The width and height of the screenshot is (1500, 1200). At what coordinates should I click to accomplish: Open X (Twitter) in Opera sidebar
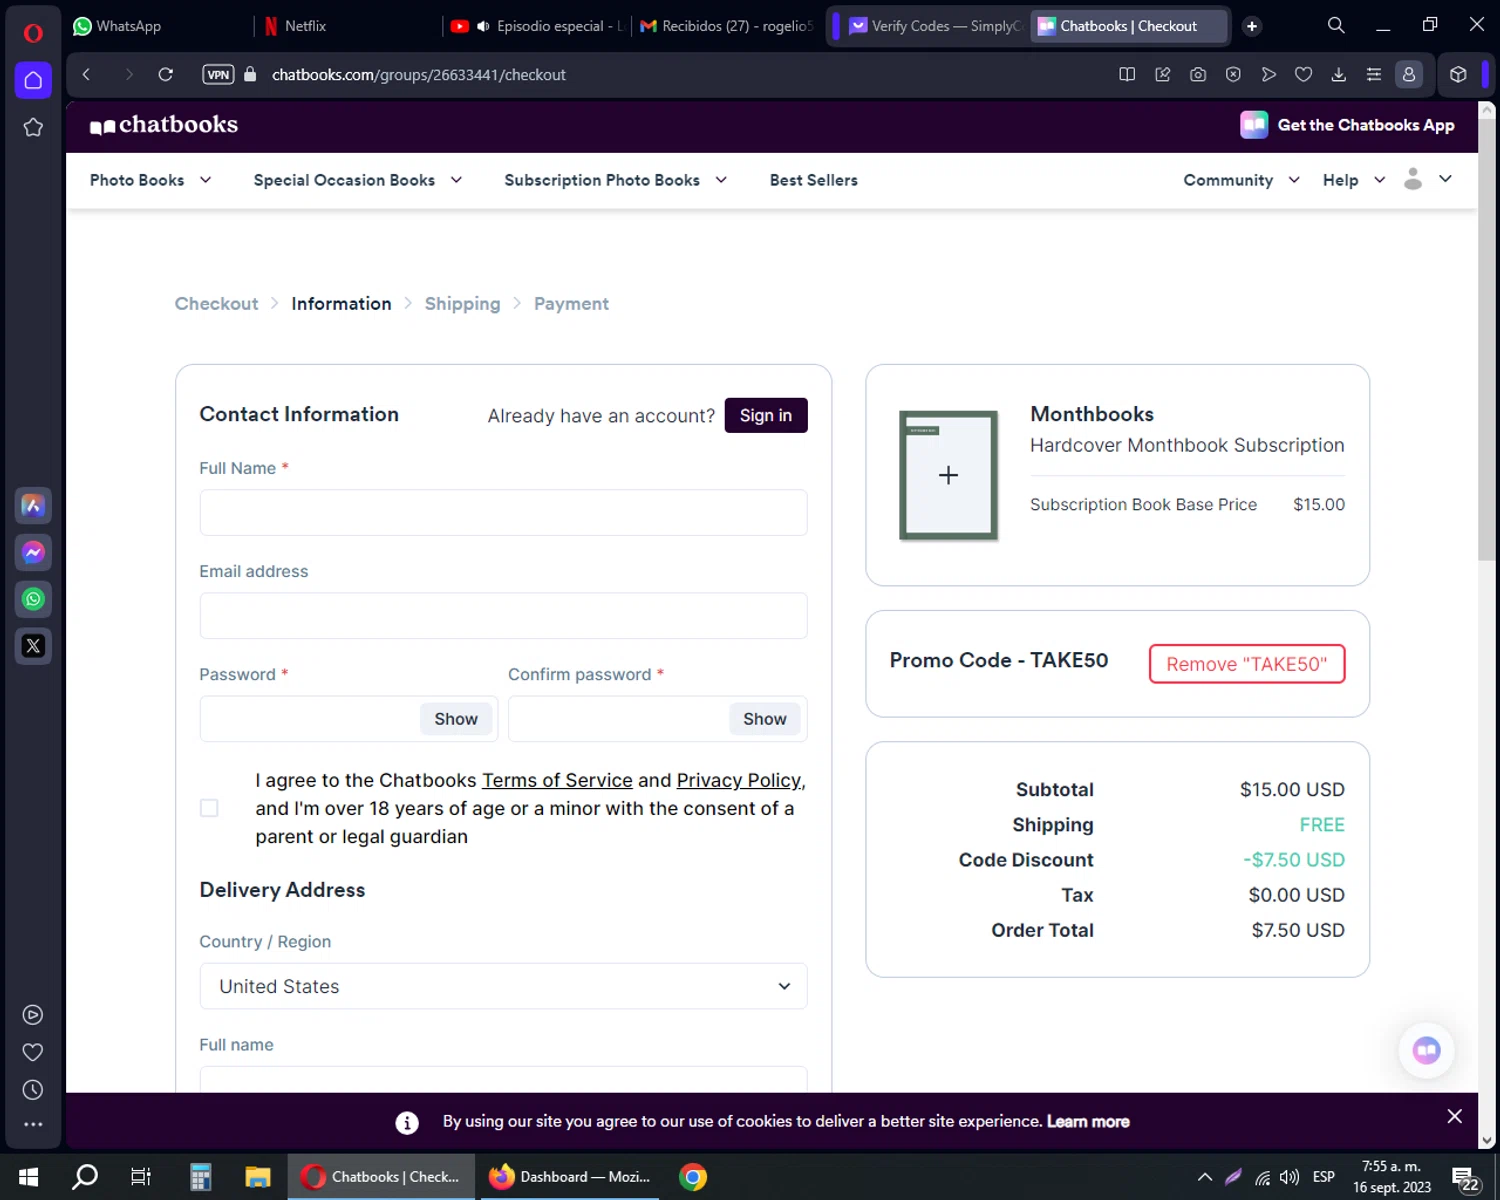pos(33,646)
